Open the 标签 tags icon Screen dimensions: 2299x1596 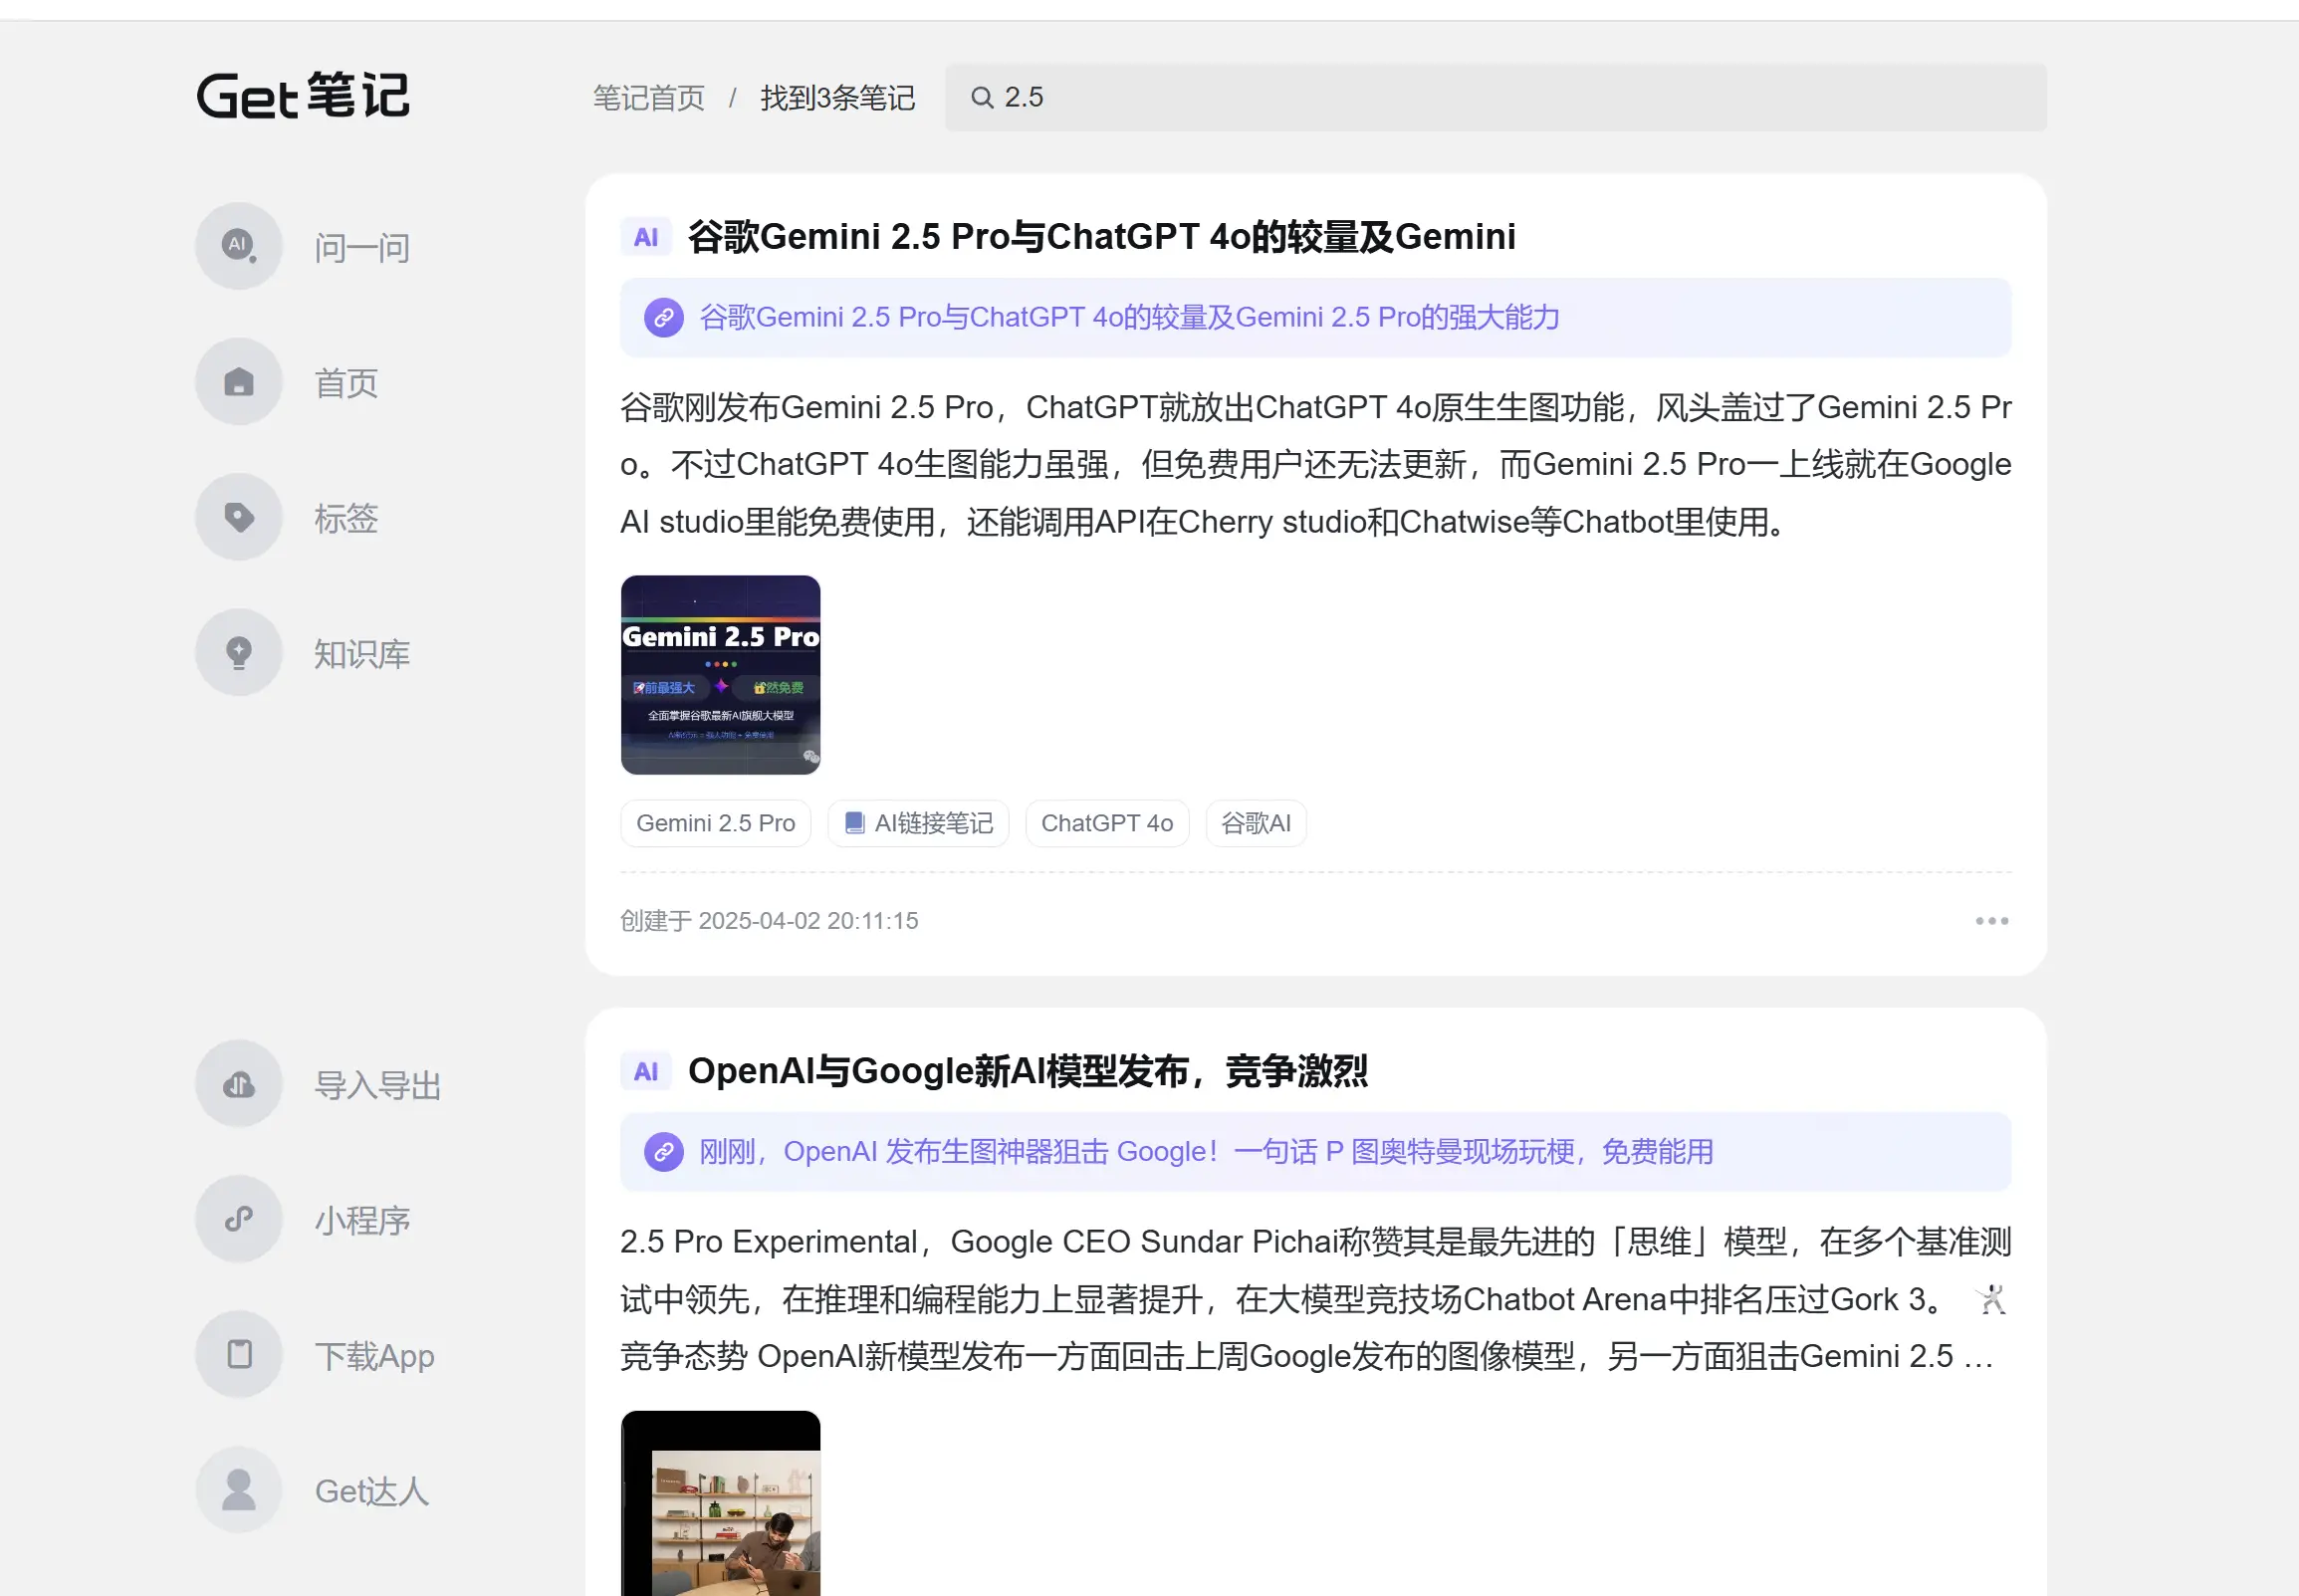[x=239, y=517]
